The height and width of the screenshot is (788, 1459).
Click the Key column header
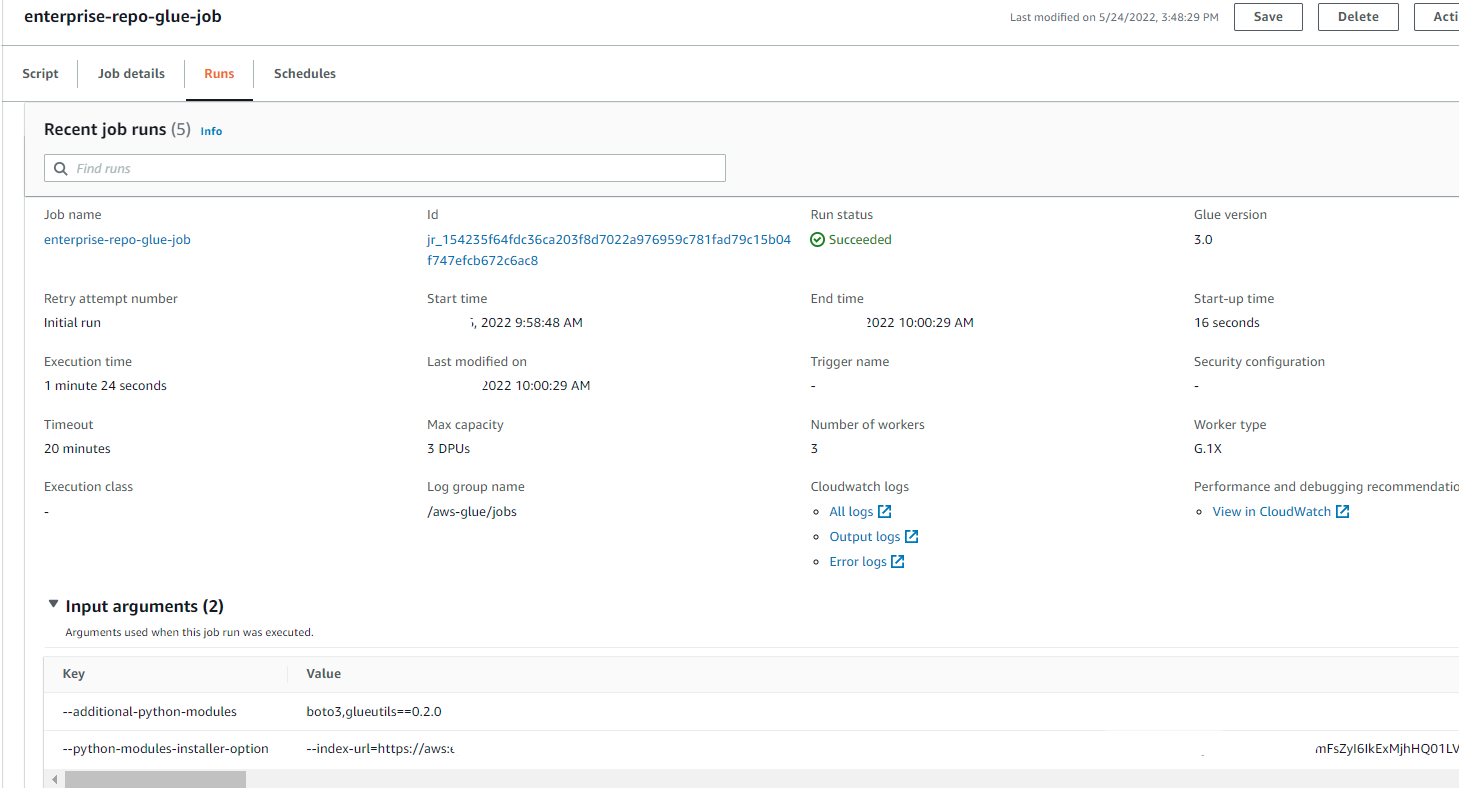(74, 674)
